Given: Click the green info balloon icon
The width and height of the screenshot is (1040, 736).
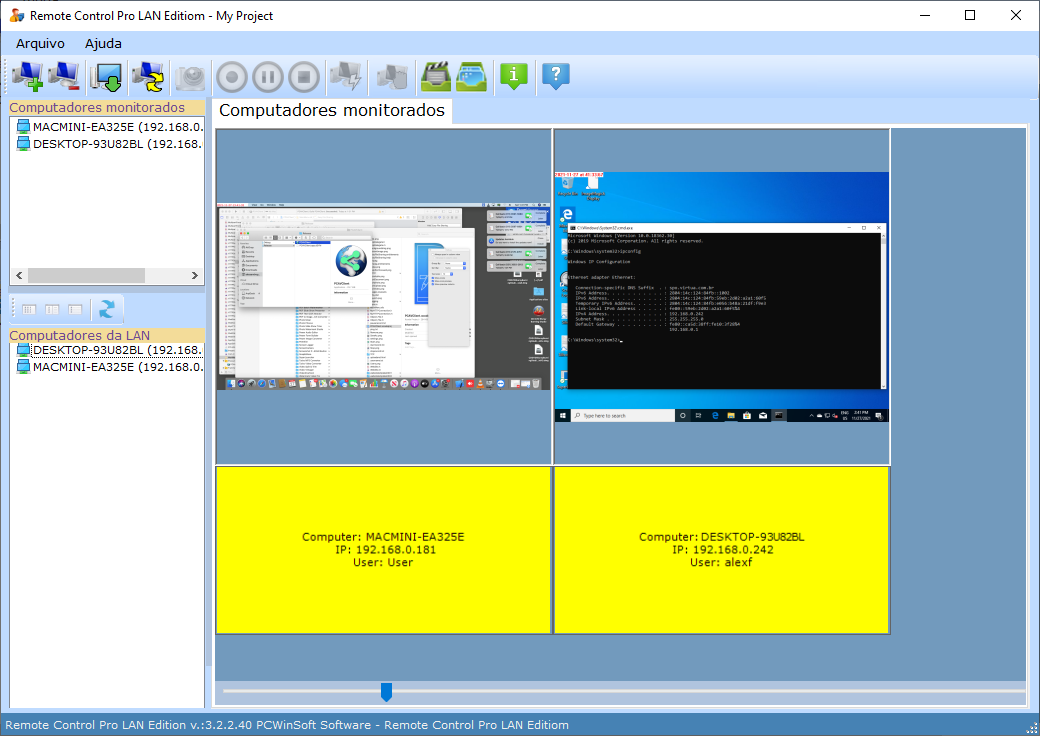Looking at the screenshot, I should click(514, 77).
